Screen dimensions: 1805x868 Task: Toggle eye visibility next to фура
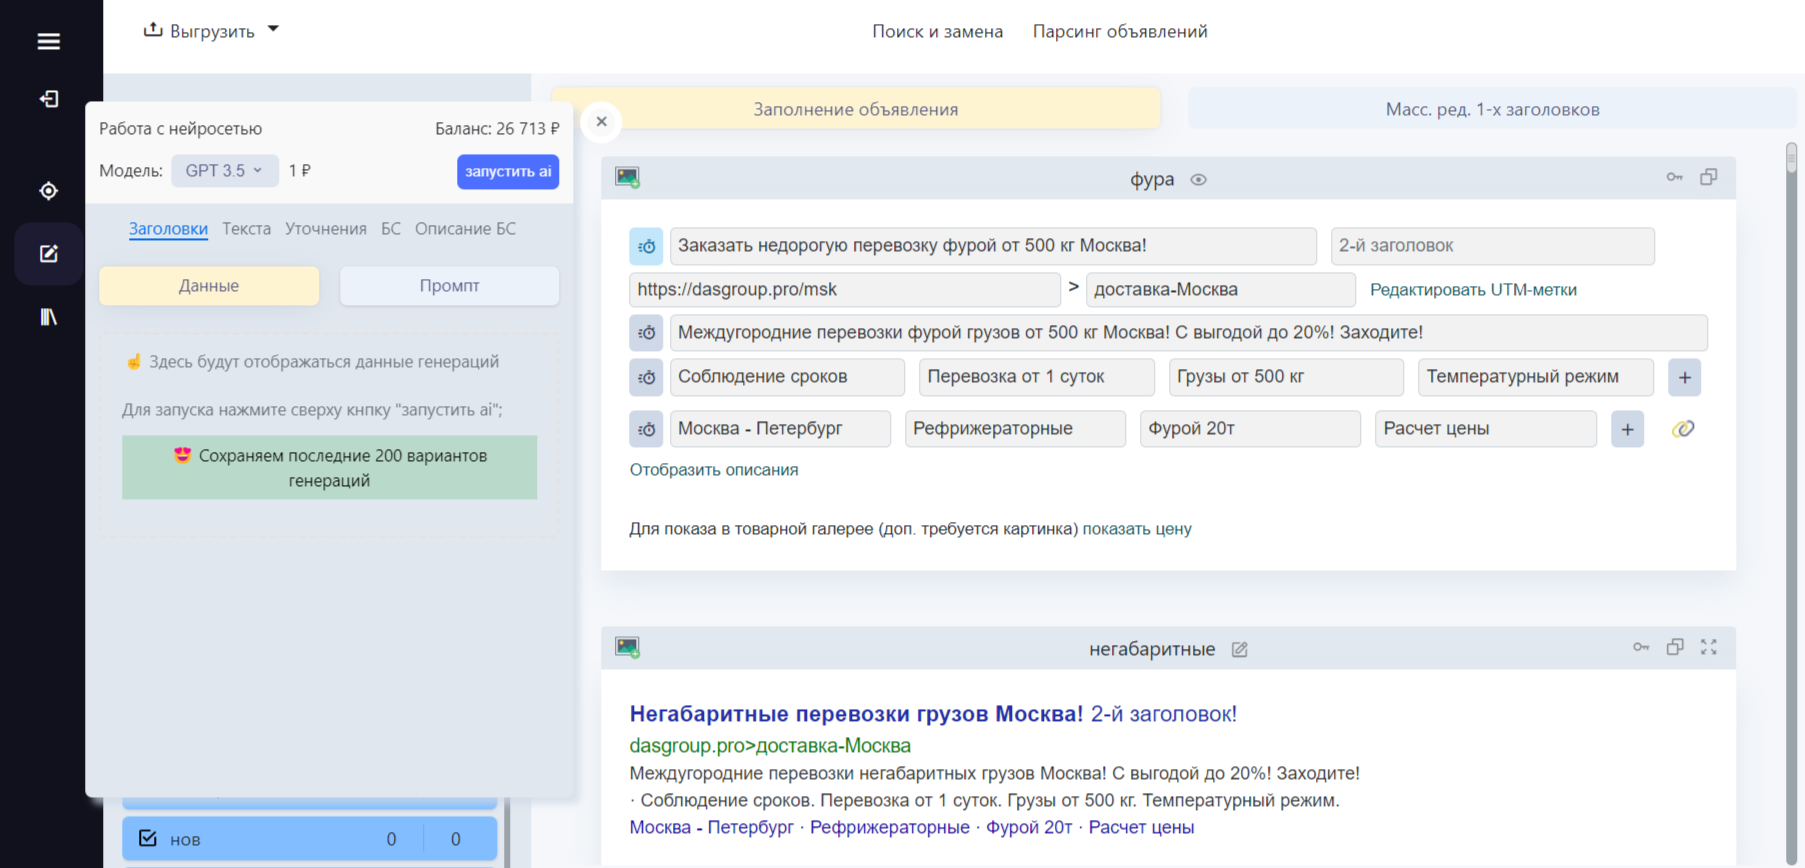pos(1198,180)
